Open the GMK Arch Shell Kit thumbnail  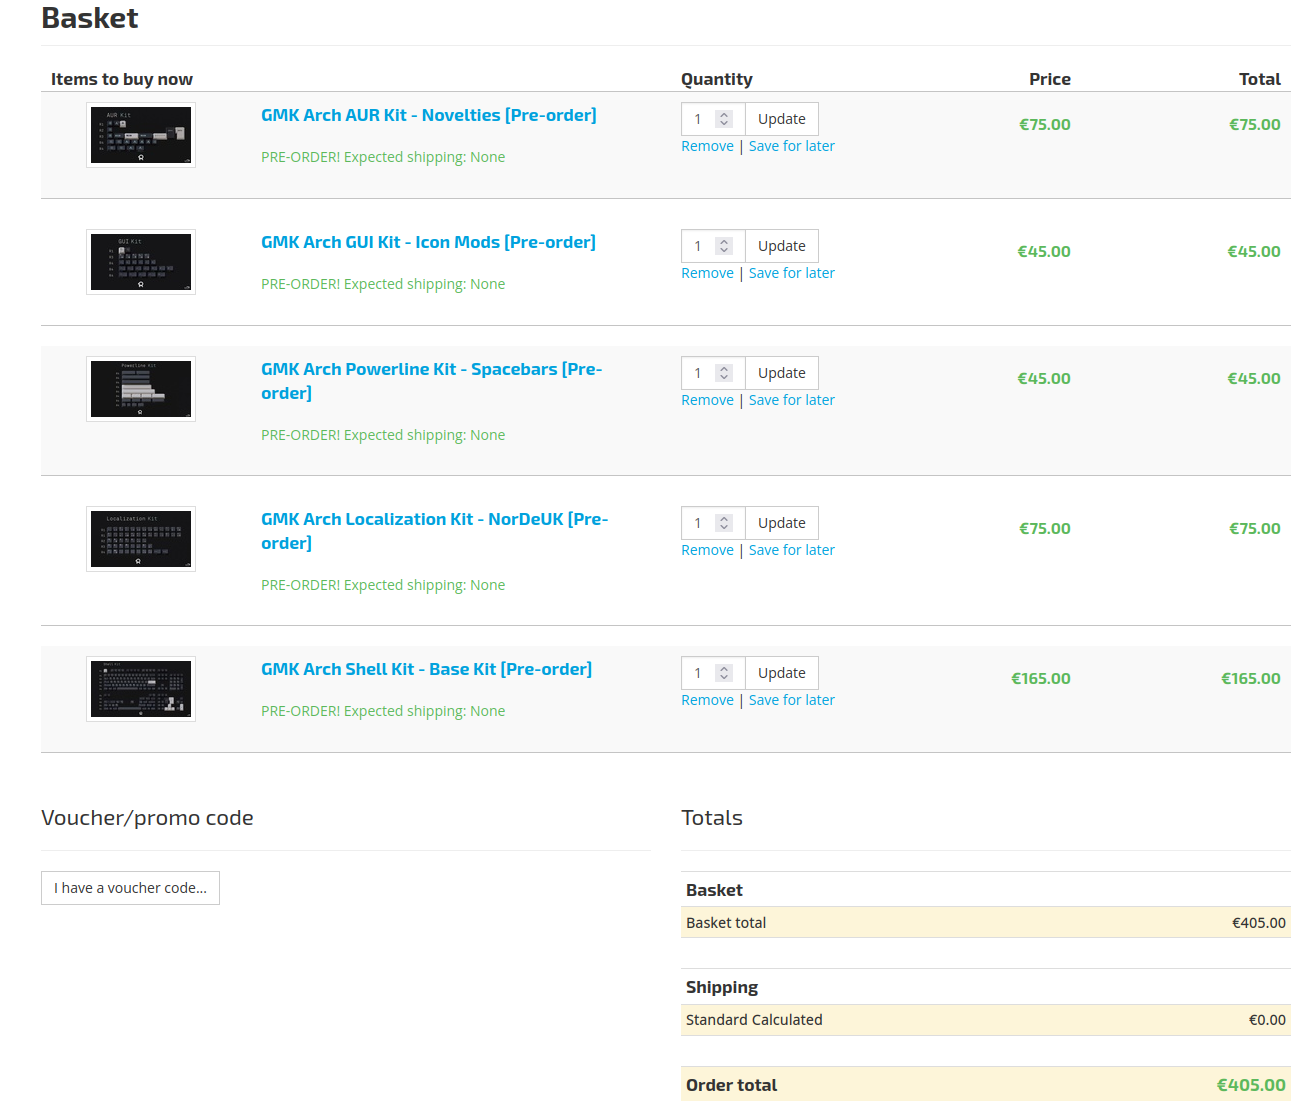tap(141, 689)
